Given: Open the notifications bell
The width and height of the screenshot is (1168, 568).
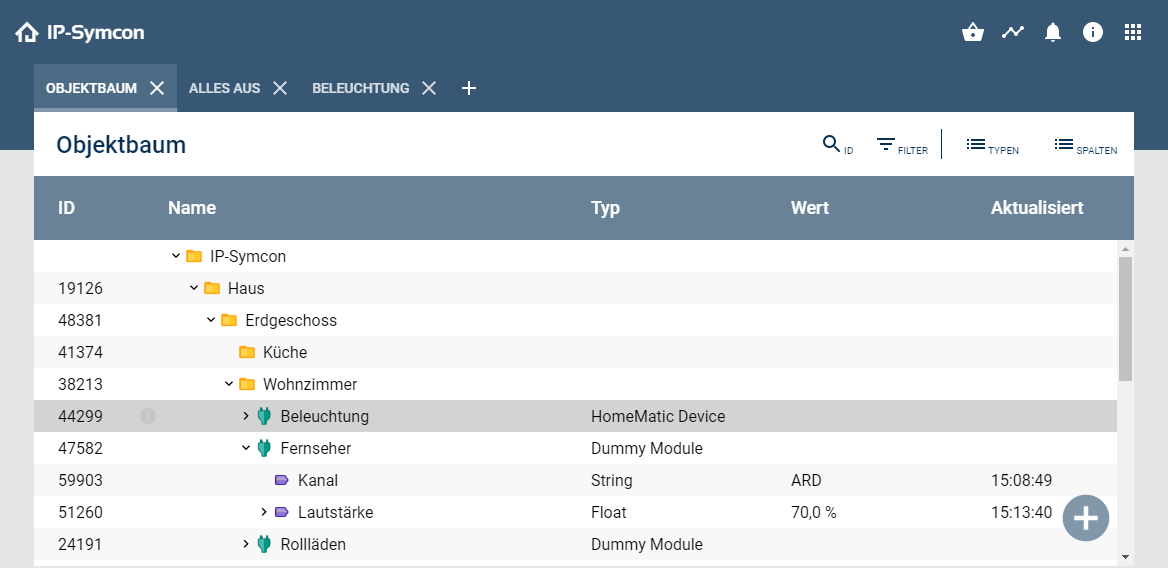Looking at the screenshot, I should [x=1053, y=32].
